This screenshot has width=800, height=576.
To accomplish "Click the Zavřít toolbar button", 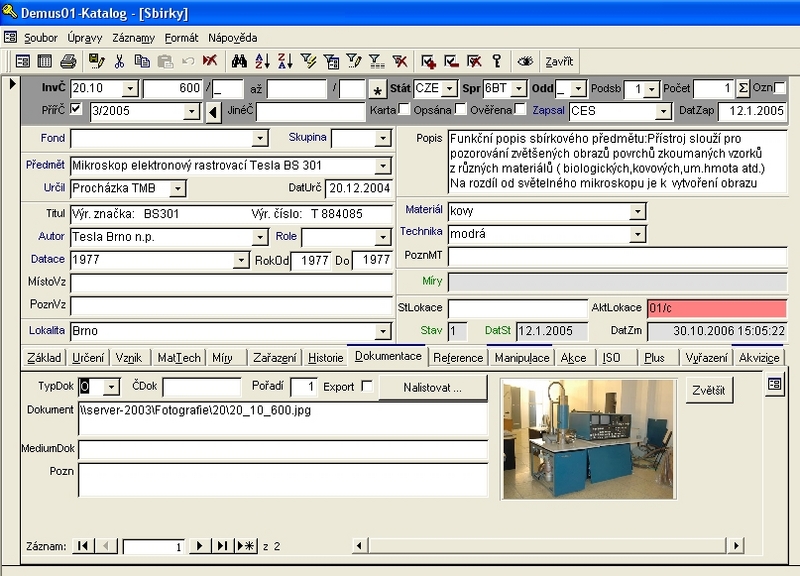I will pos(559,62).
